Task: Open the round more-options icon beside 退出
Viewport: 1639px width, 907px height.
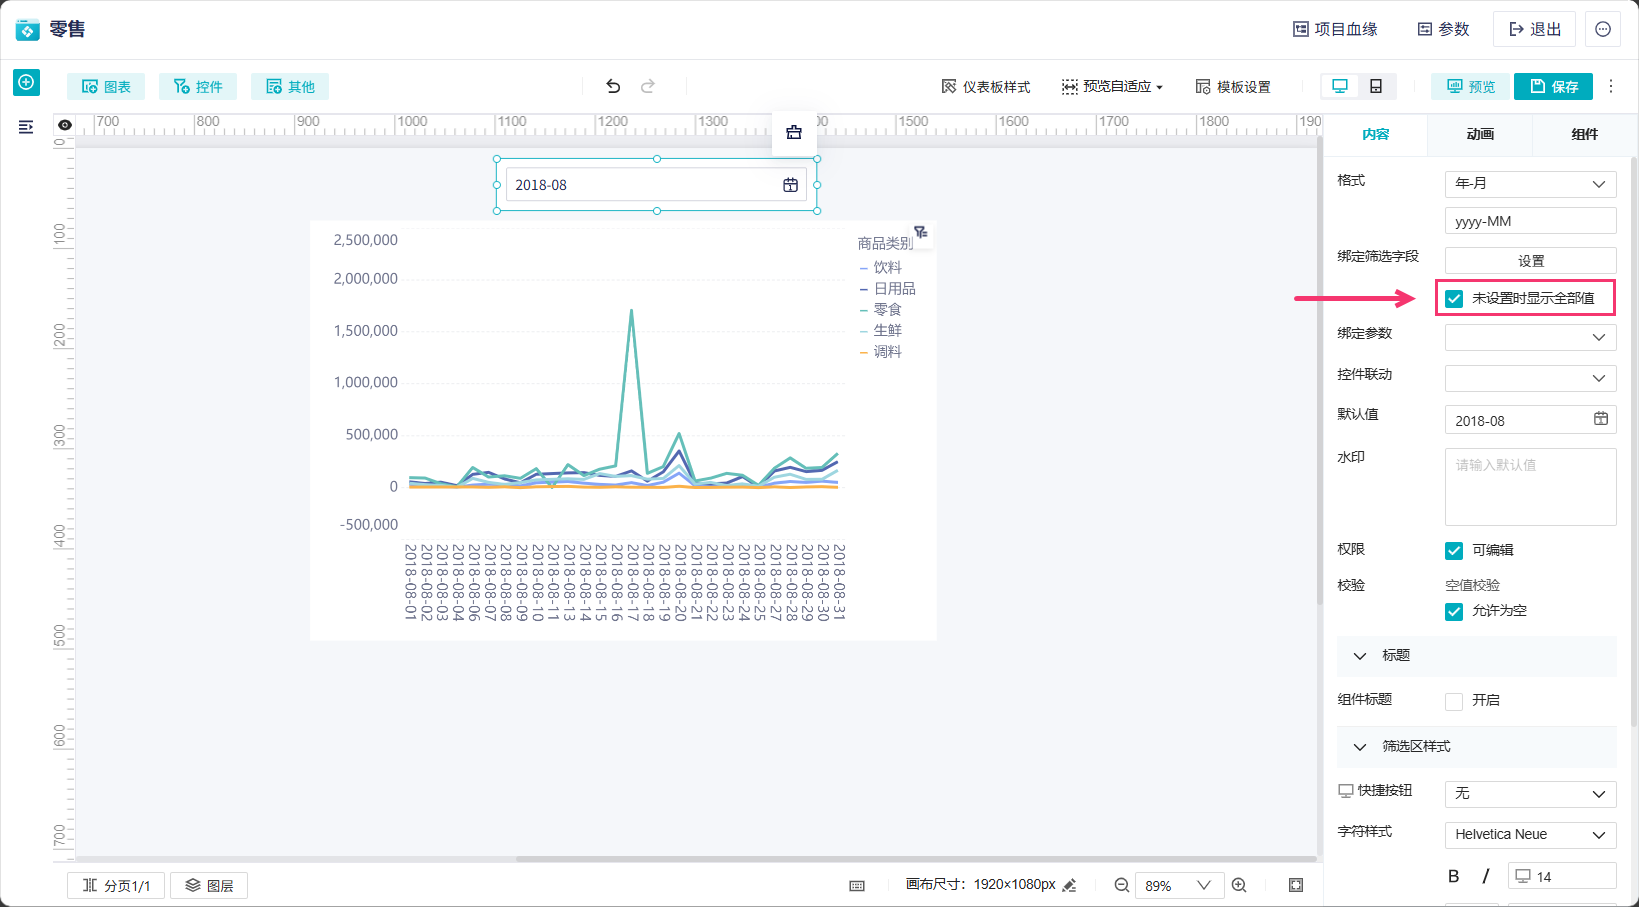Action: click(x=1603, y=30)
